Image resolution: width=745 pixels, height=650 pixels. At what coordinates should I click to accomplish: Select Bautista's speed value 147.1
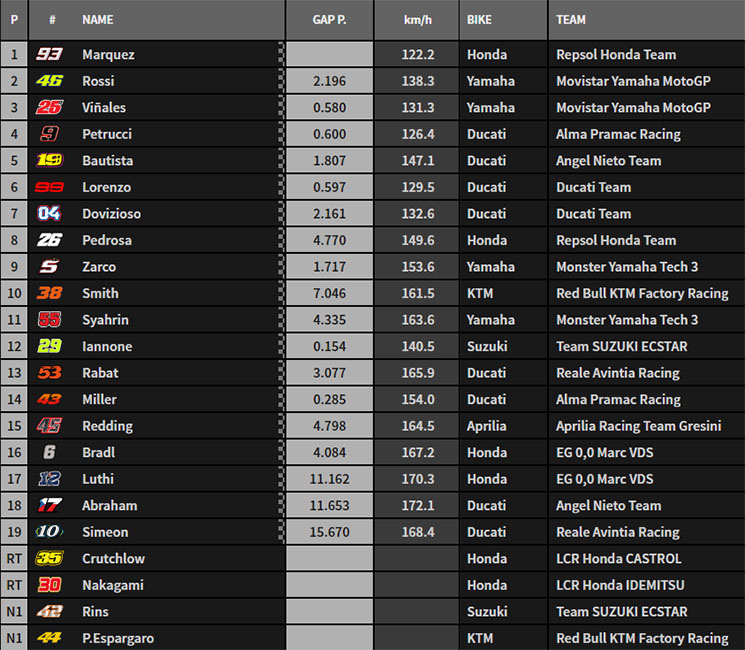[418, 161]
